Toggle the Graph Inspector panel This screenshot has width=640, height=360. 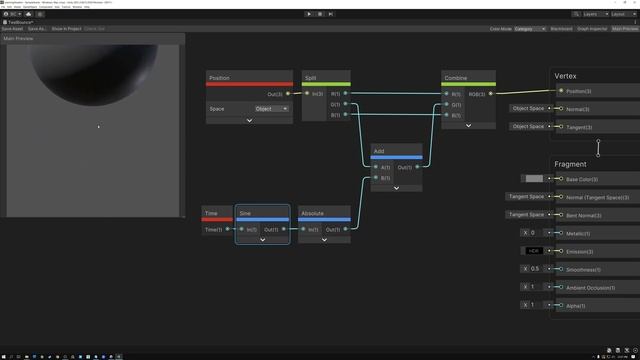[592, 29]
